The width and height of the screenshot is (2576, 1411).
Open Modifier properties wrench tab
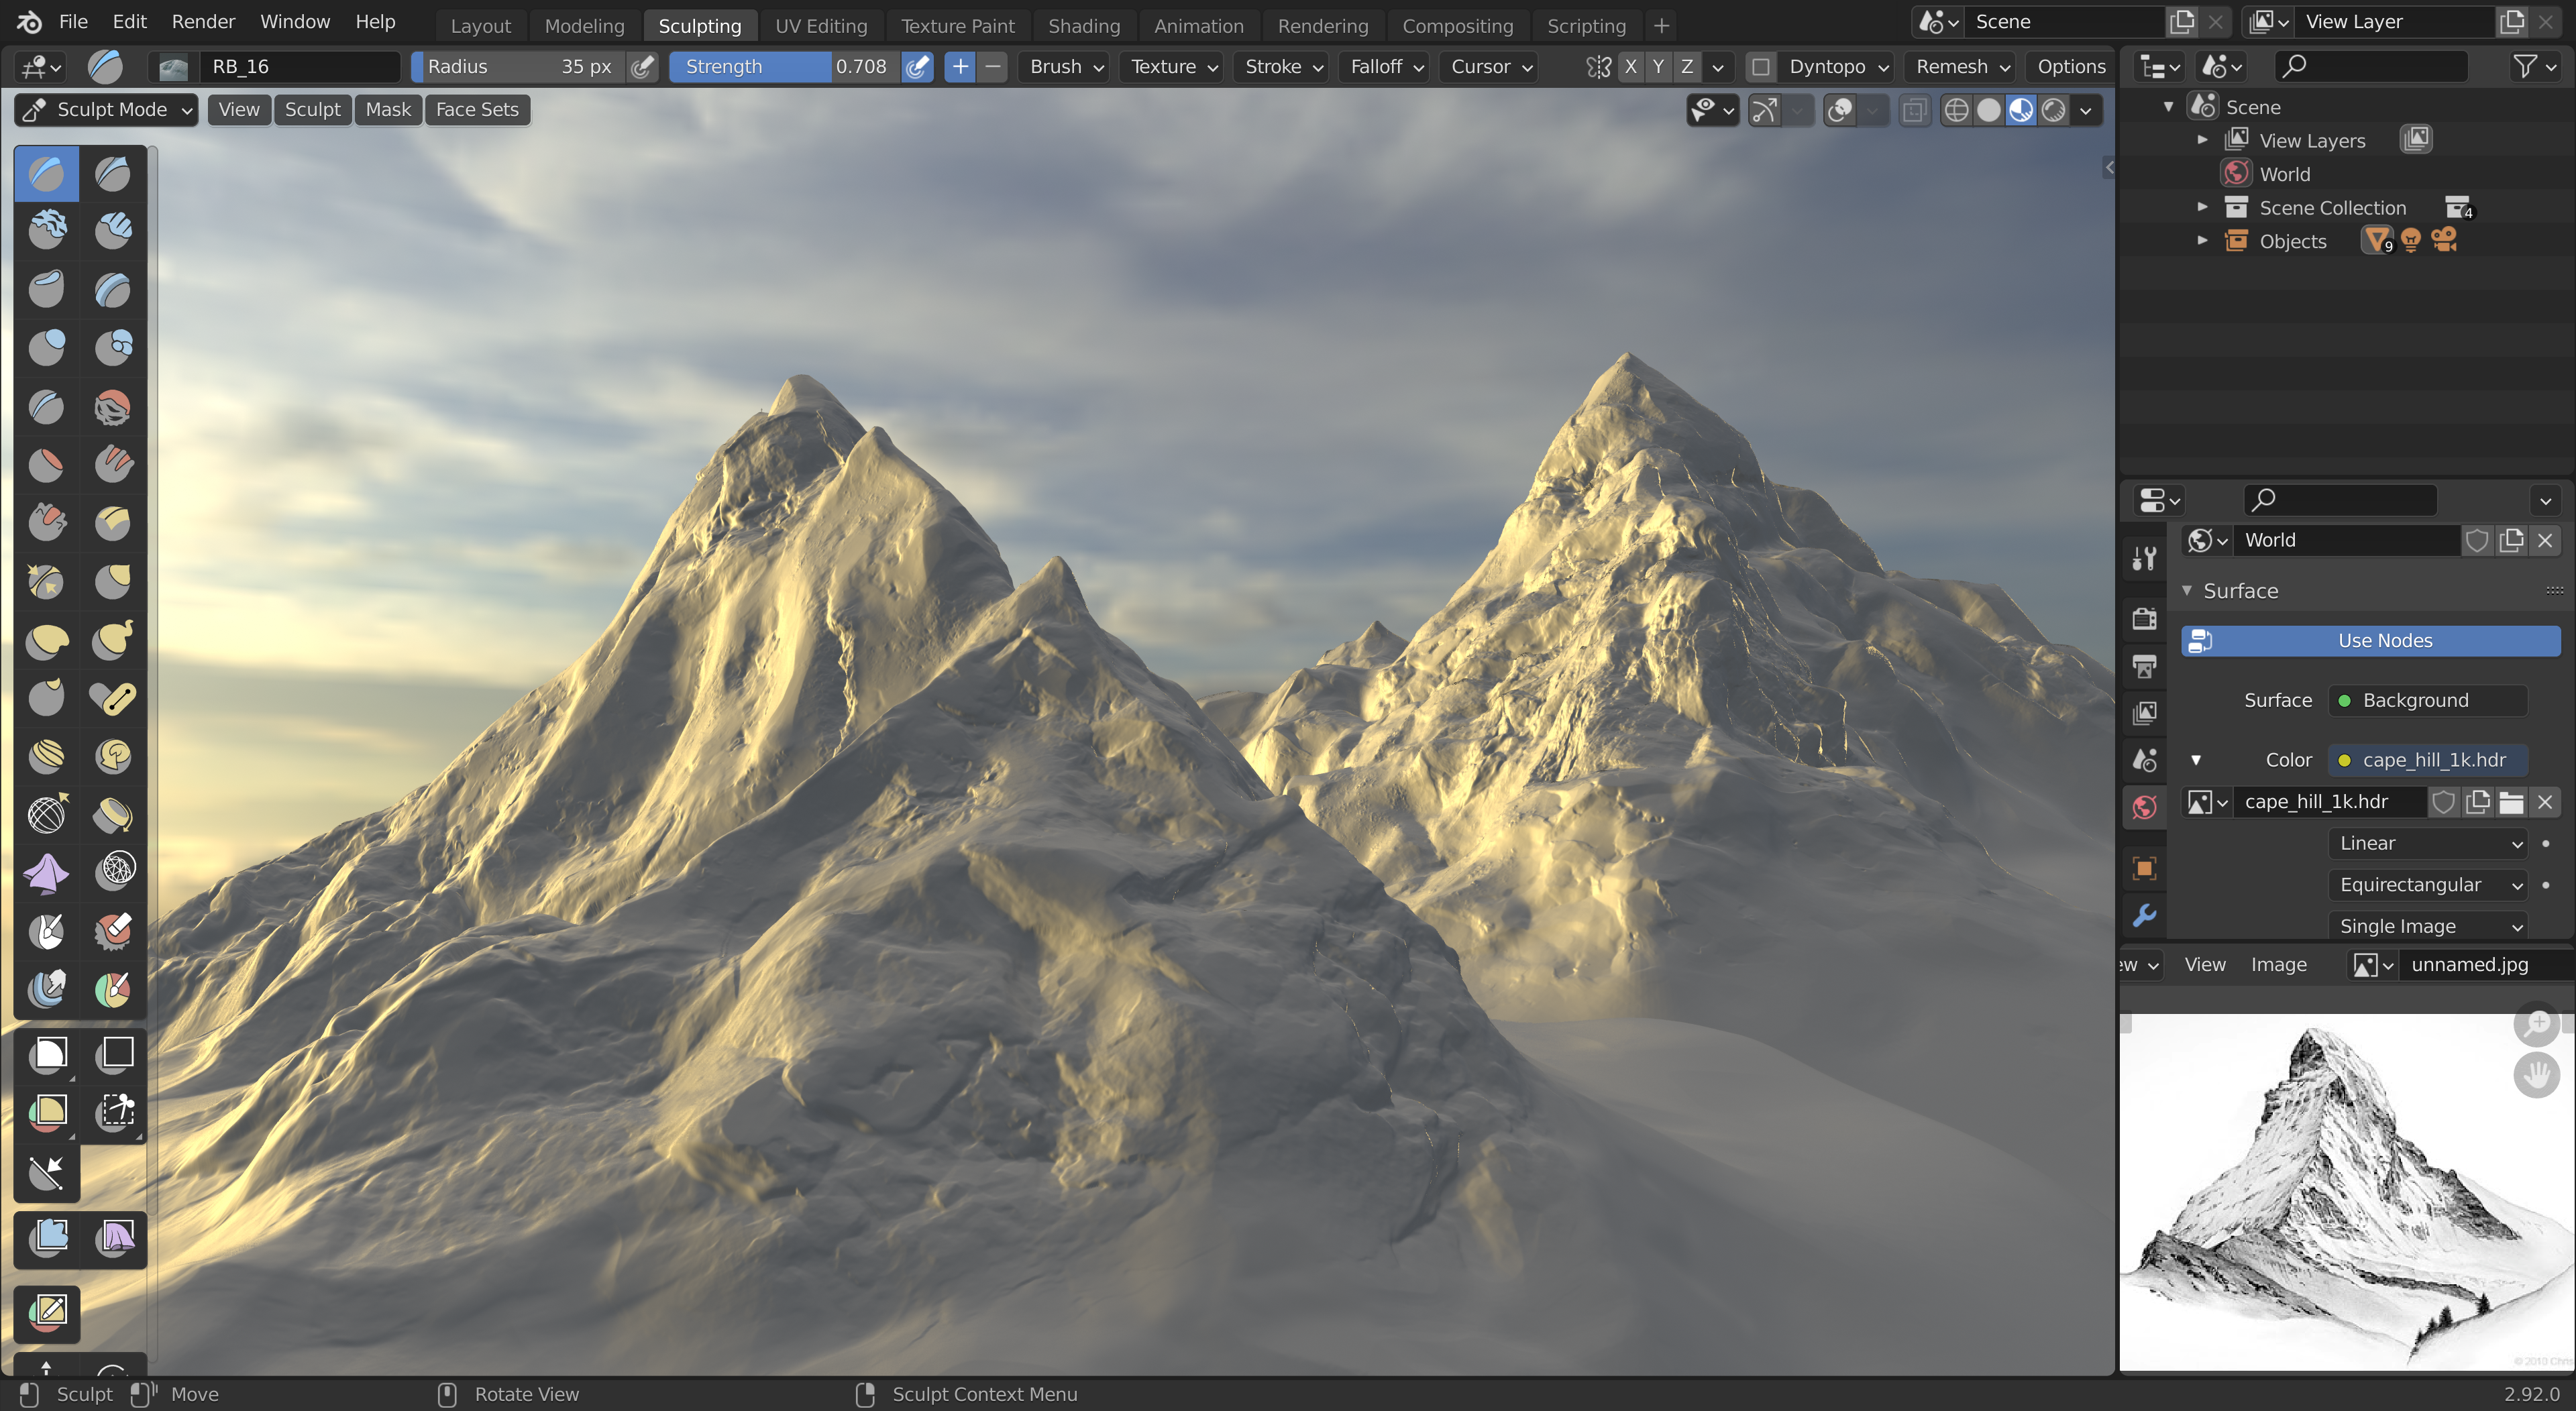point(2144,915)
